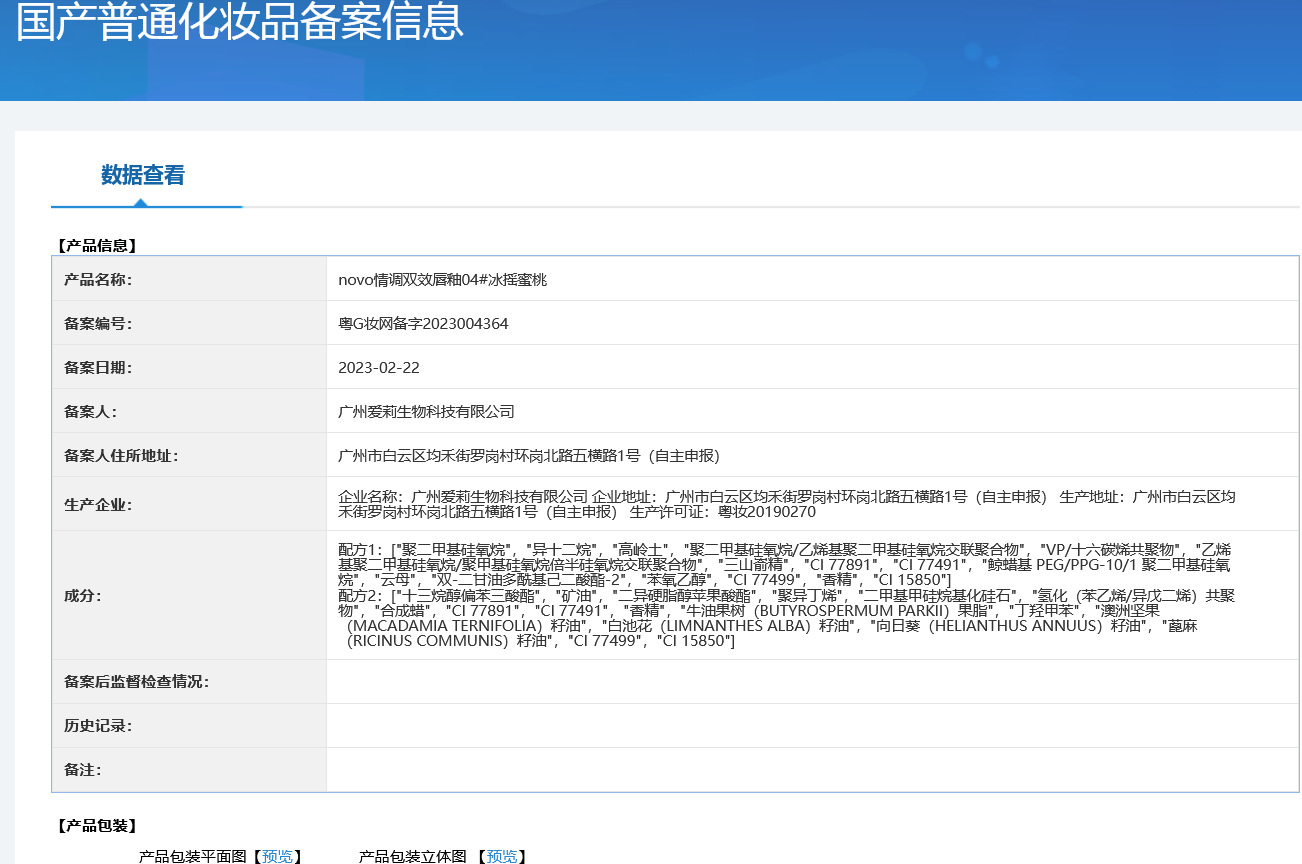Click the 产品包装立体图 label
The image size is (1302, 864).
click(413, 856)
